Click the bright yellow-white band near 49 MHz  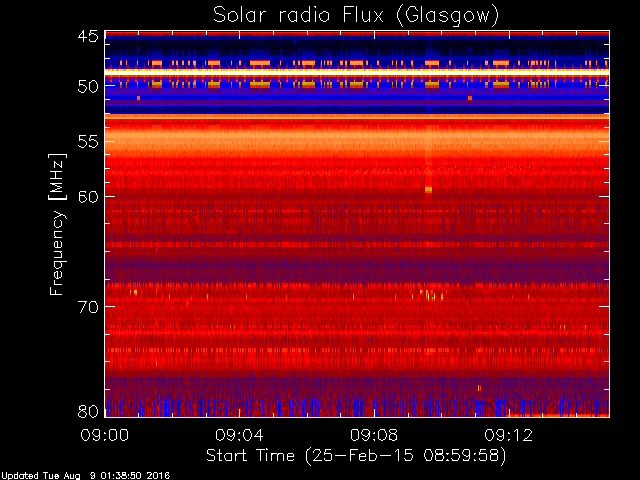click(357, 72)
